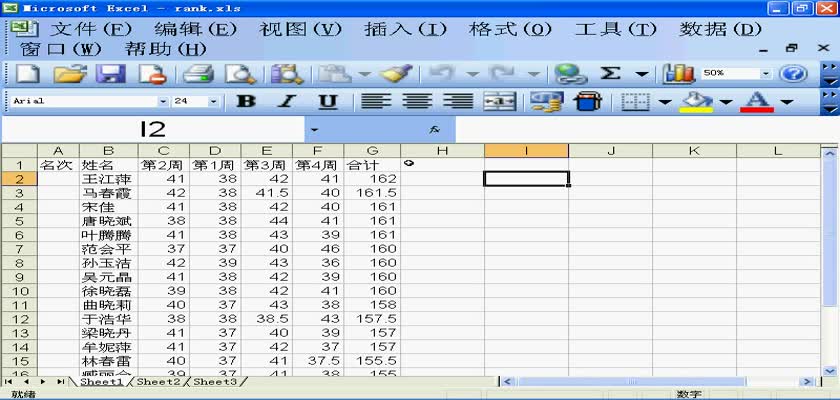Select cell G2 containing 162

pos(373,178)
